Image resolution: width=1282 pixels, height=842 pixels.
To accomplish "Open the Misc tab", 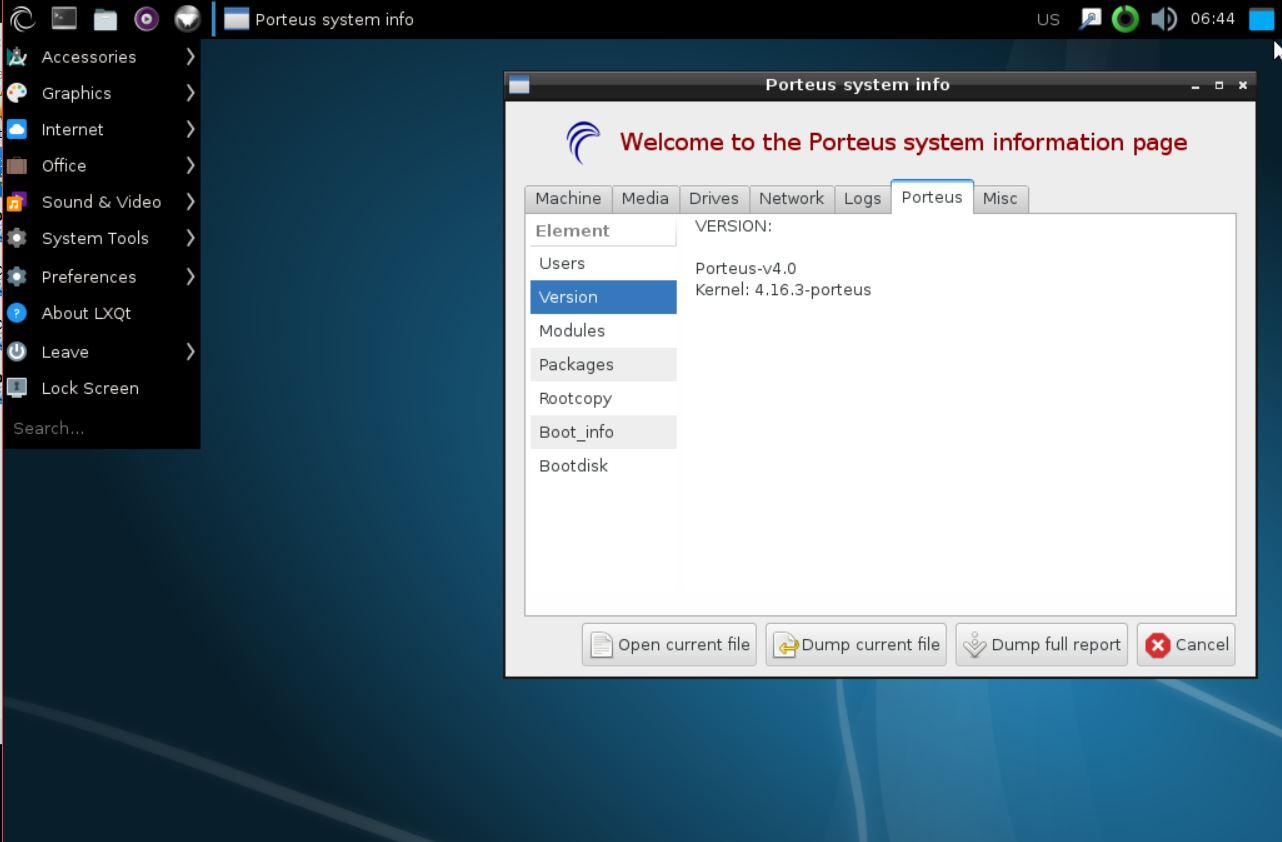I will tap(1000, 198).
